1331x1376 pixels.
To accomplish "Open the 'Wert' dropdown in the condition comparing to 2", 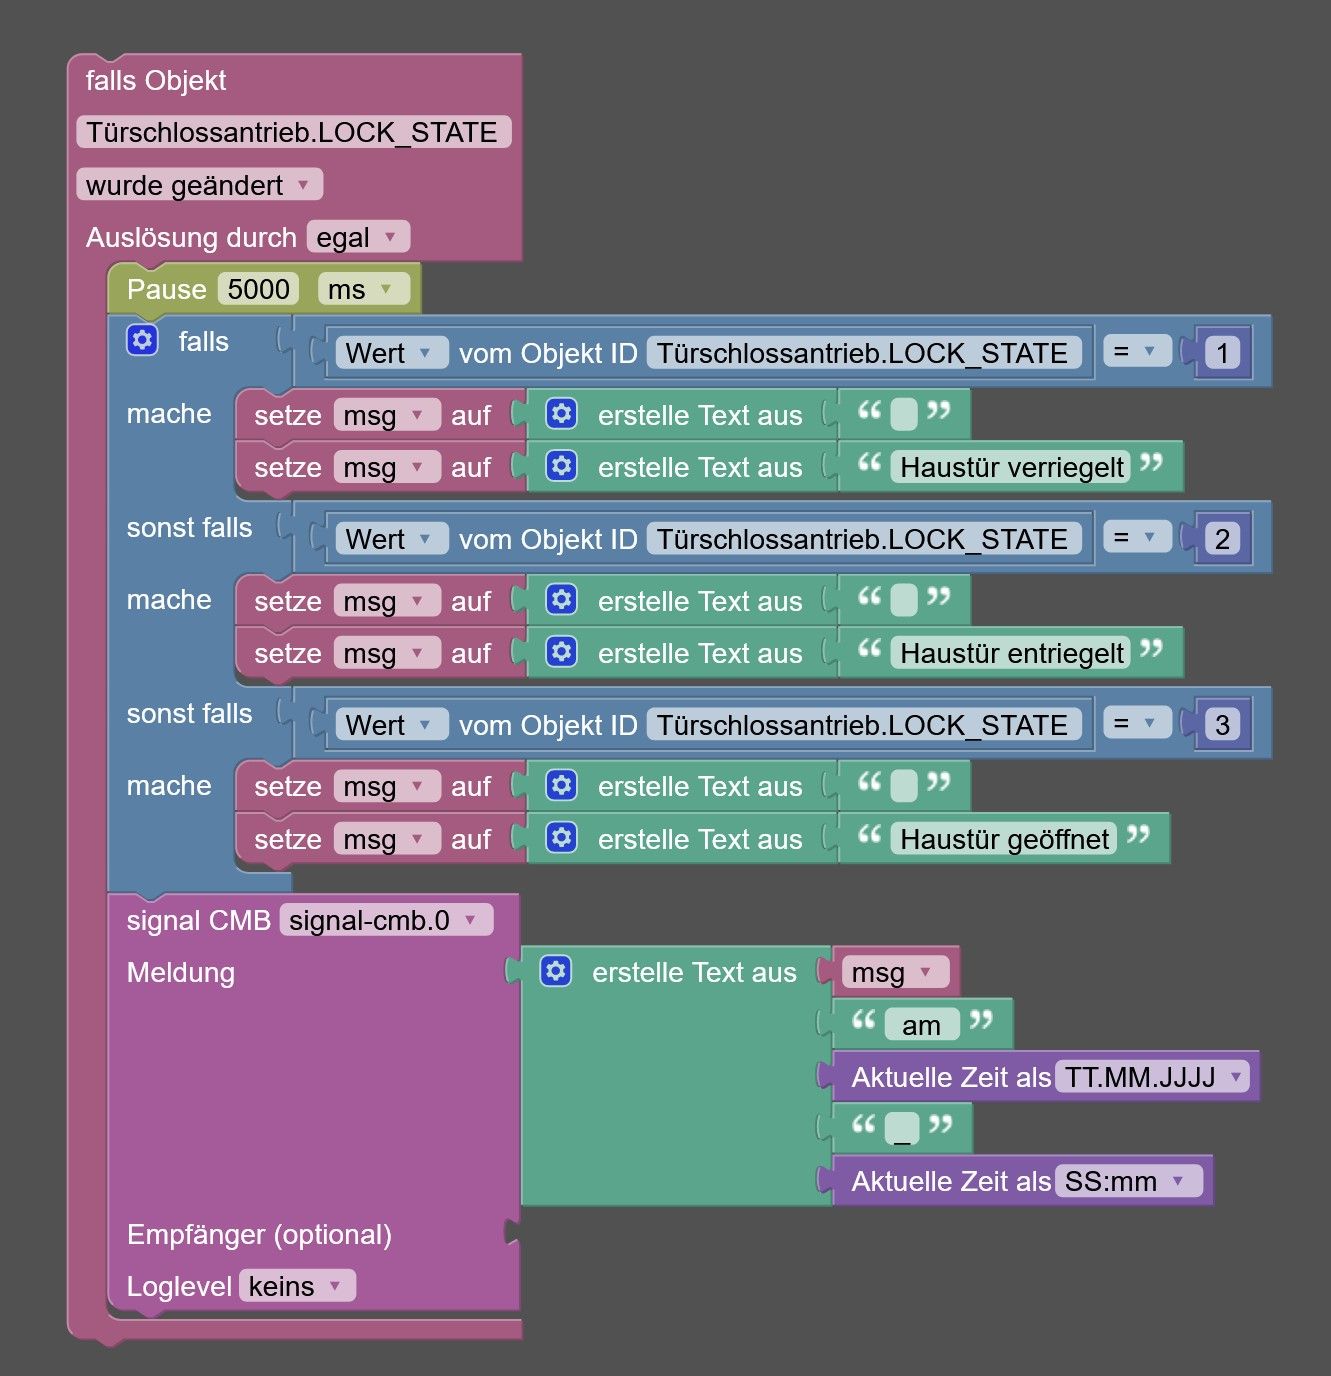I will coord(390,539).
